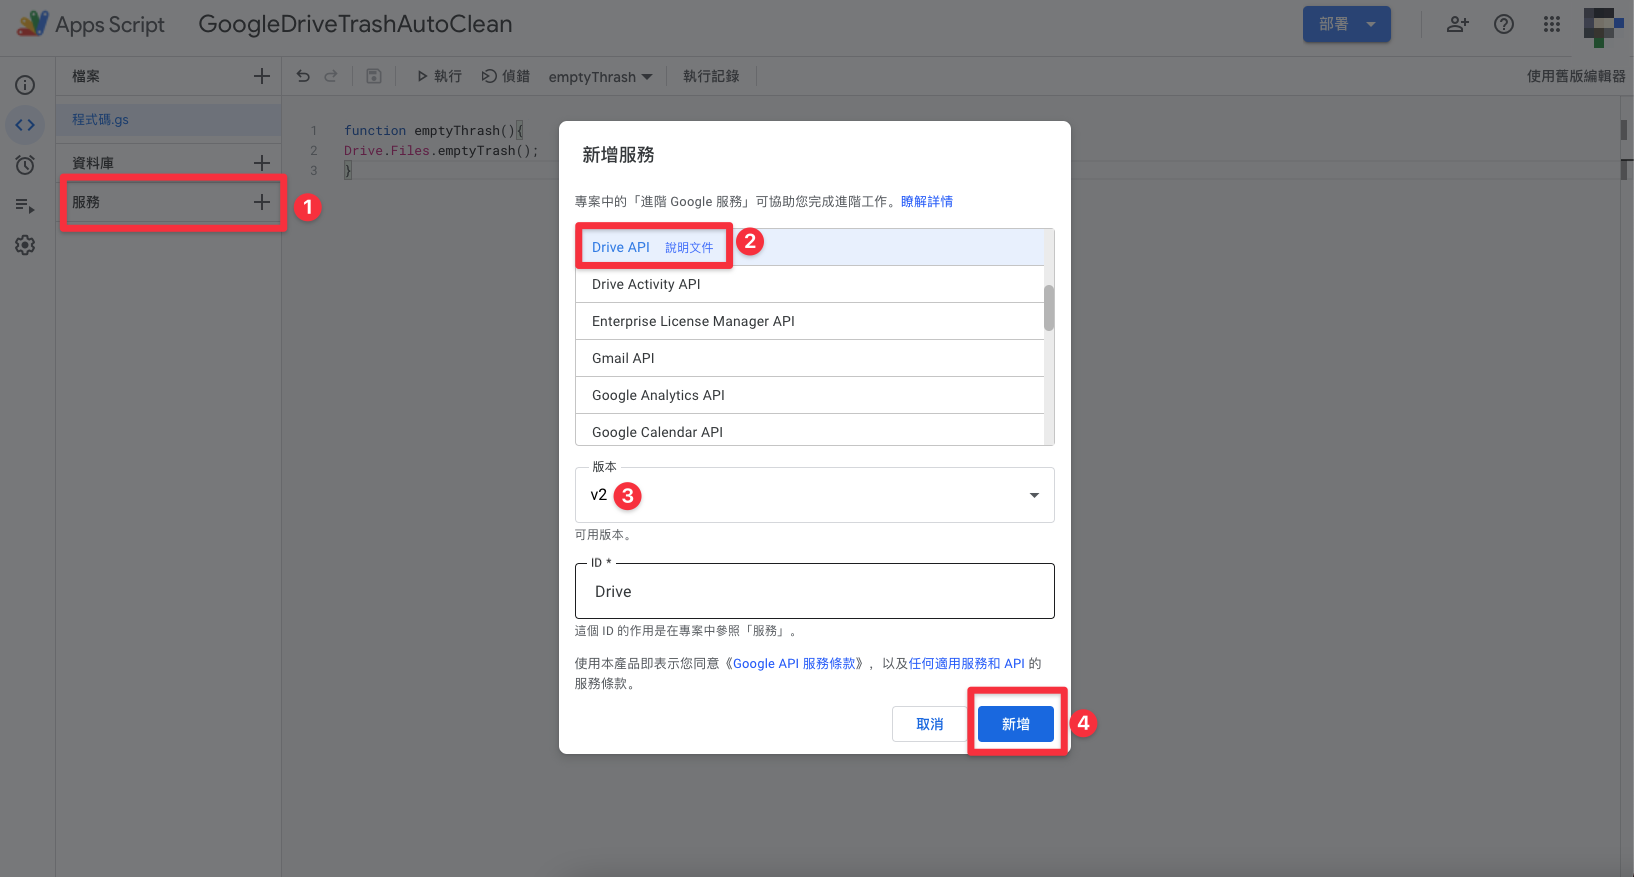This screenshot has width=1634, height=877.
Task: Click the redo arrow in the editor toolbar
Action: click(x=331, y=76)
